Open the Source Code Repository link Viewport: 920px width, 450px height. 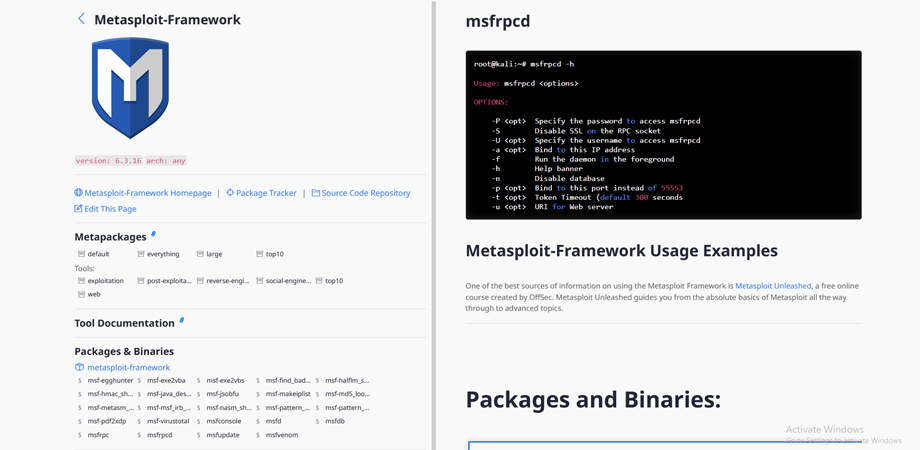pyautogui.click(x=366, y=192)
